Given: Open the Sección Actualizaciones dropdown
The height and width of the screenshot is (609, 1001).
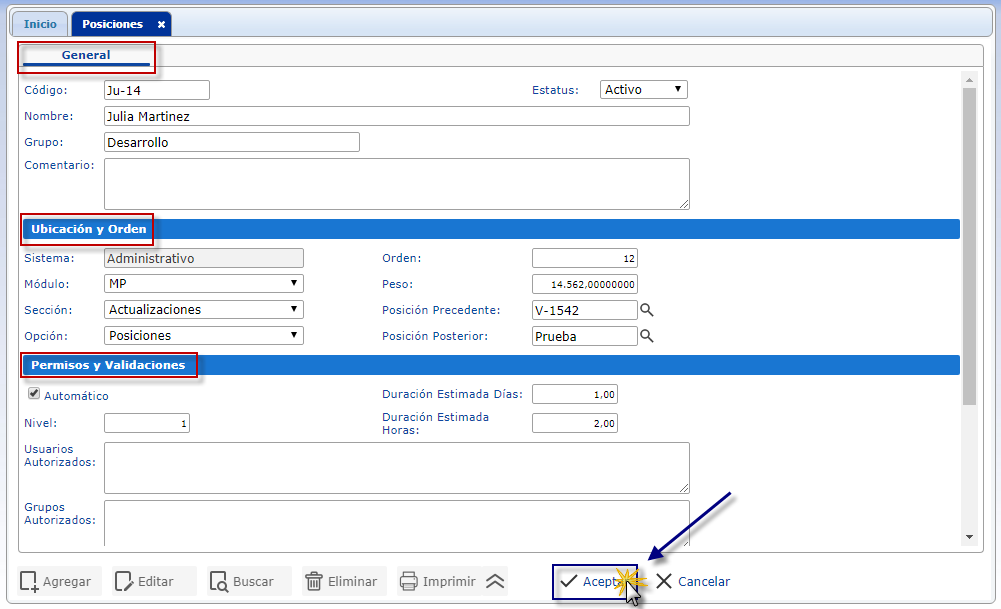Looking at the screenshot, I should [203, 310].
